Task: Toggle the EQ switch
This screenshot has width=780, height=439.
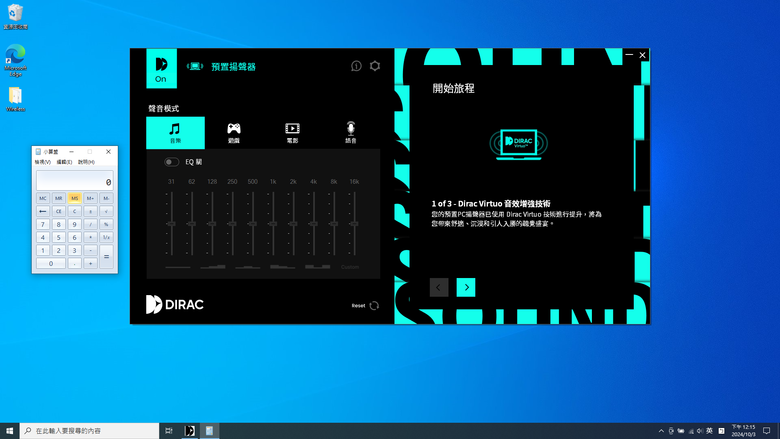Action: coord(171,162)
